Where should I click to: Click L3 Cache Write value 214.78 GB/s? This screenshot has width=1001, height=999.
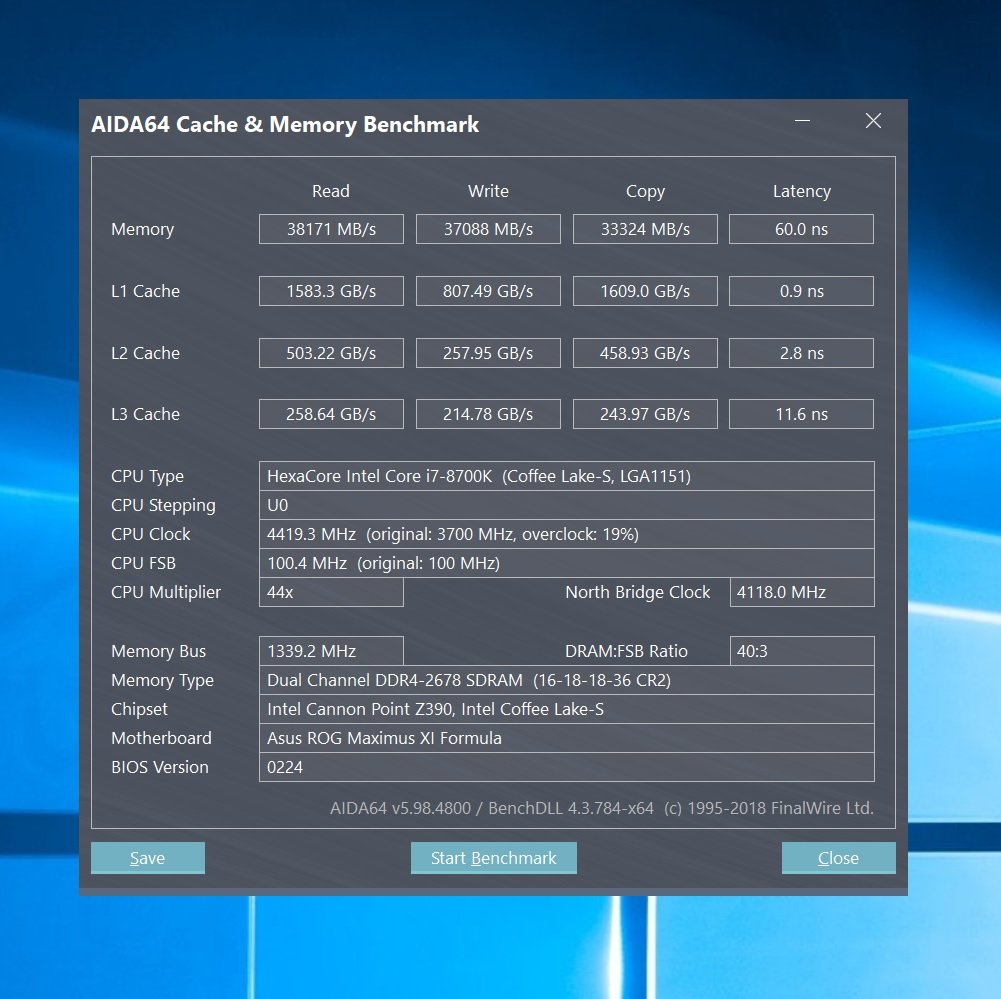(488, 414)
